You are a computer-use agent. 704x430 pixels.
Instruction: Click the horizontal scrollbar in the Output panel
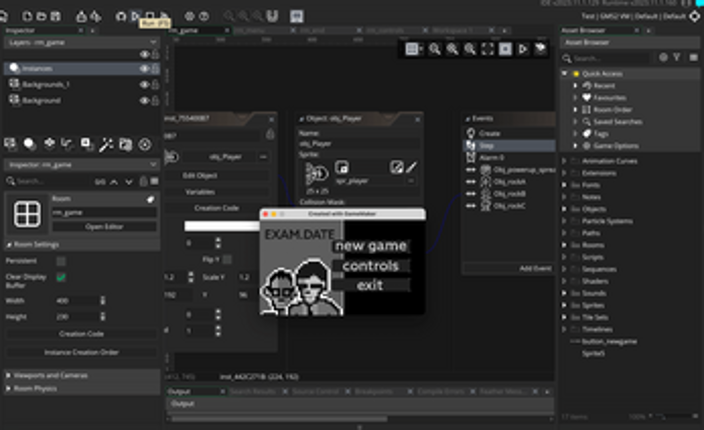tap(279, 419)
